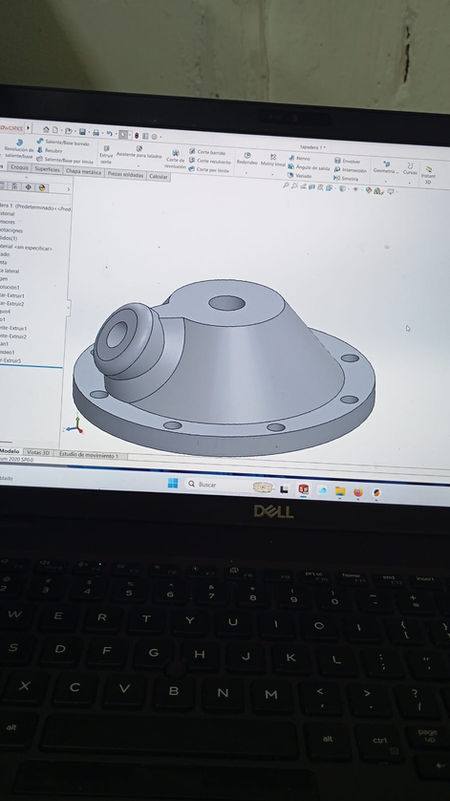The width and height of the screenshot is (450, 801).
Task: Open the display style cube in view toolbar
Action: point(342,189)
